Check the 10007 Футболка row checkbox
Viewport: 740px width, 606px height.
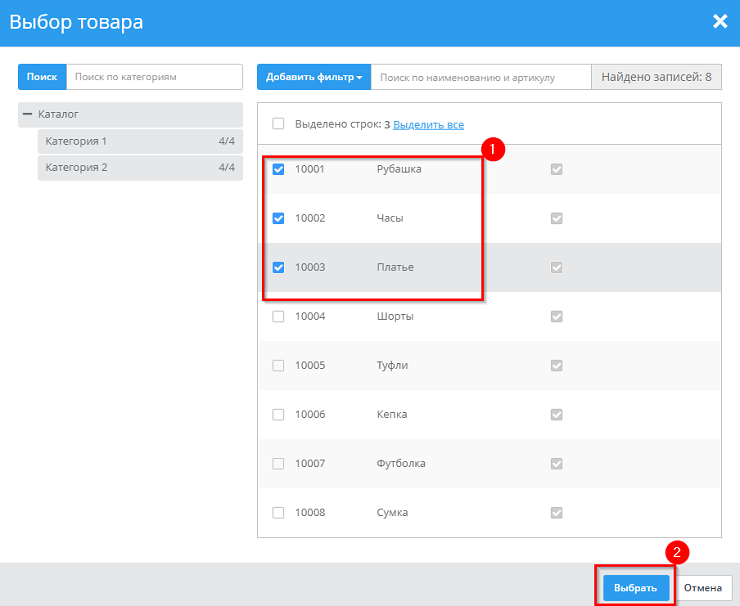pyautogui.click(x=279, y=463)
